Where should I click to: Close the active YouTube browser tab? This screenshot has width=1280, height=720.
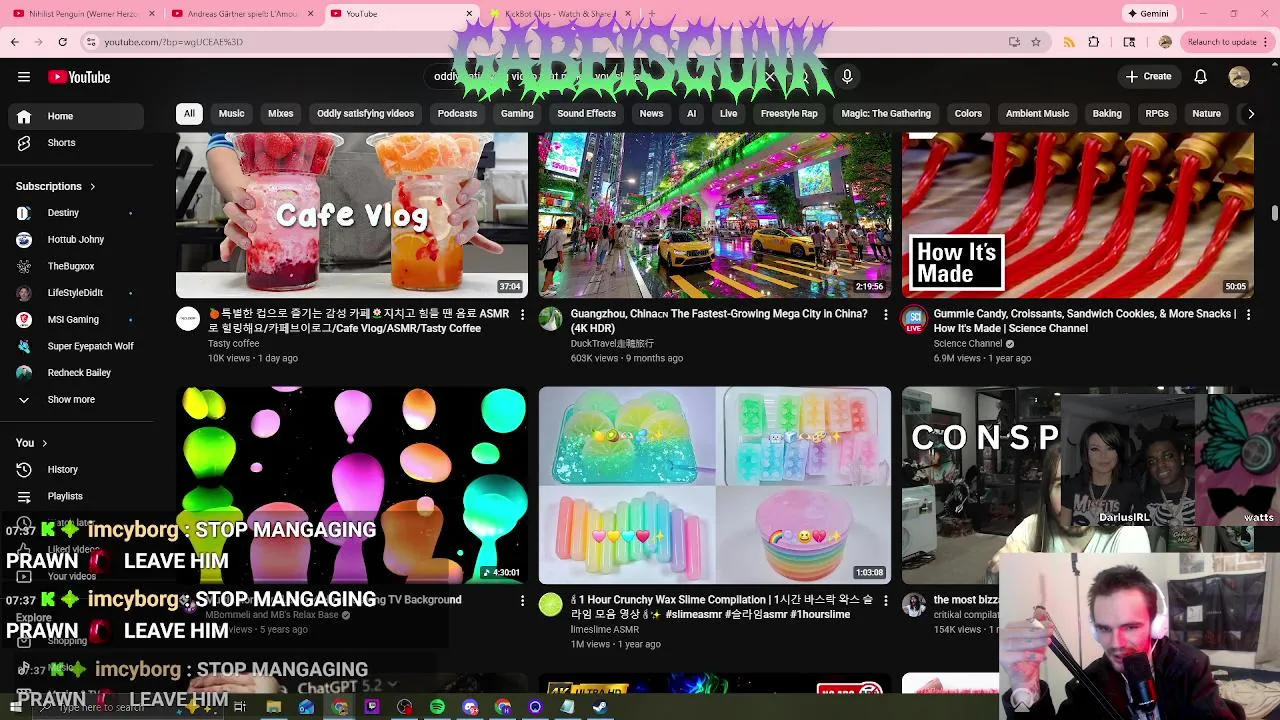click(x=469, y=14)
